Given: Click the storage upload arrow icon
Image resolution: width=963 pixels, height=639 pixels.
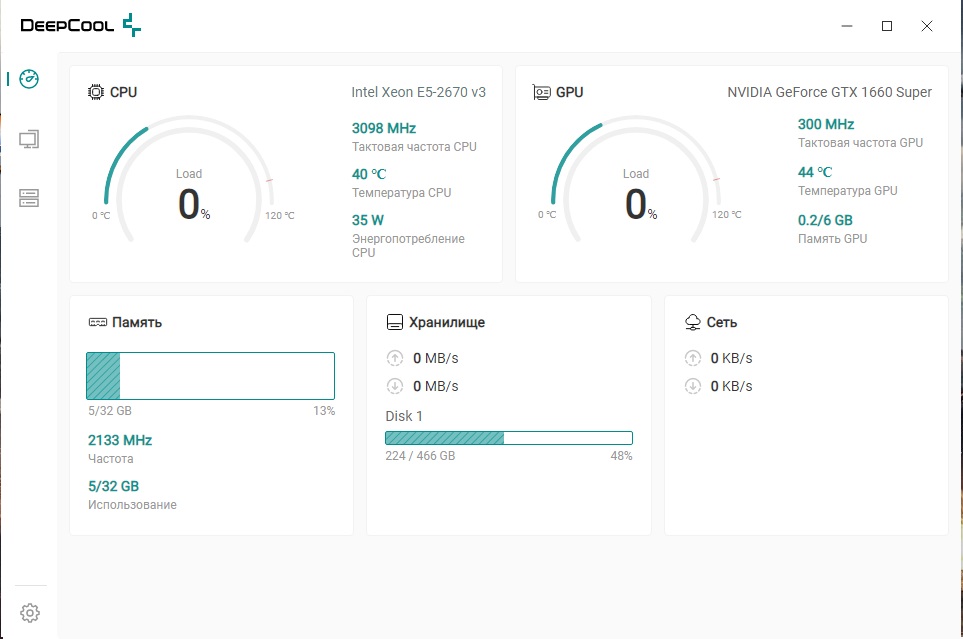Looking at the screenshot, I should tap(395, 358).
